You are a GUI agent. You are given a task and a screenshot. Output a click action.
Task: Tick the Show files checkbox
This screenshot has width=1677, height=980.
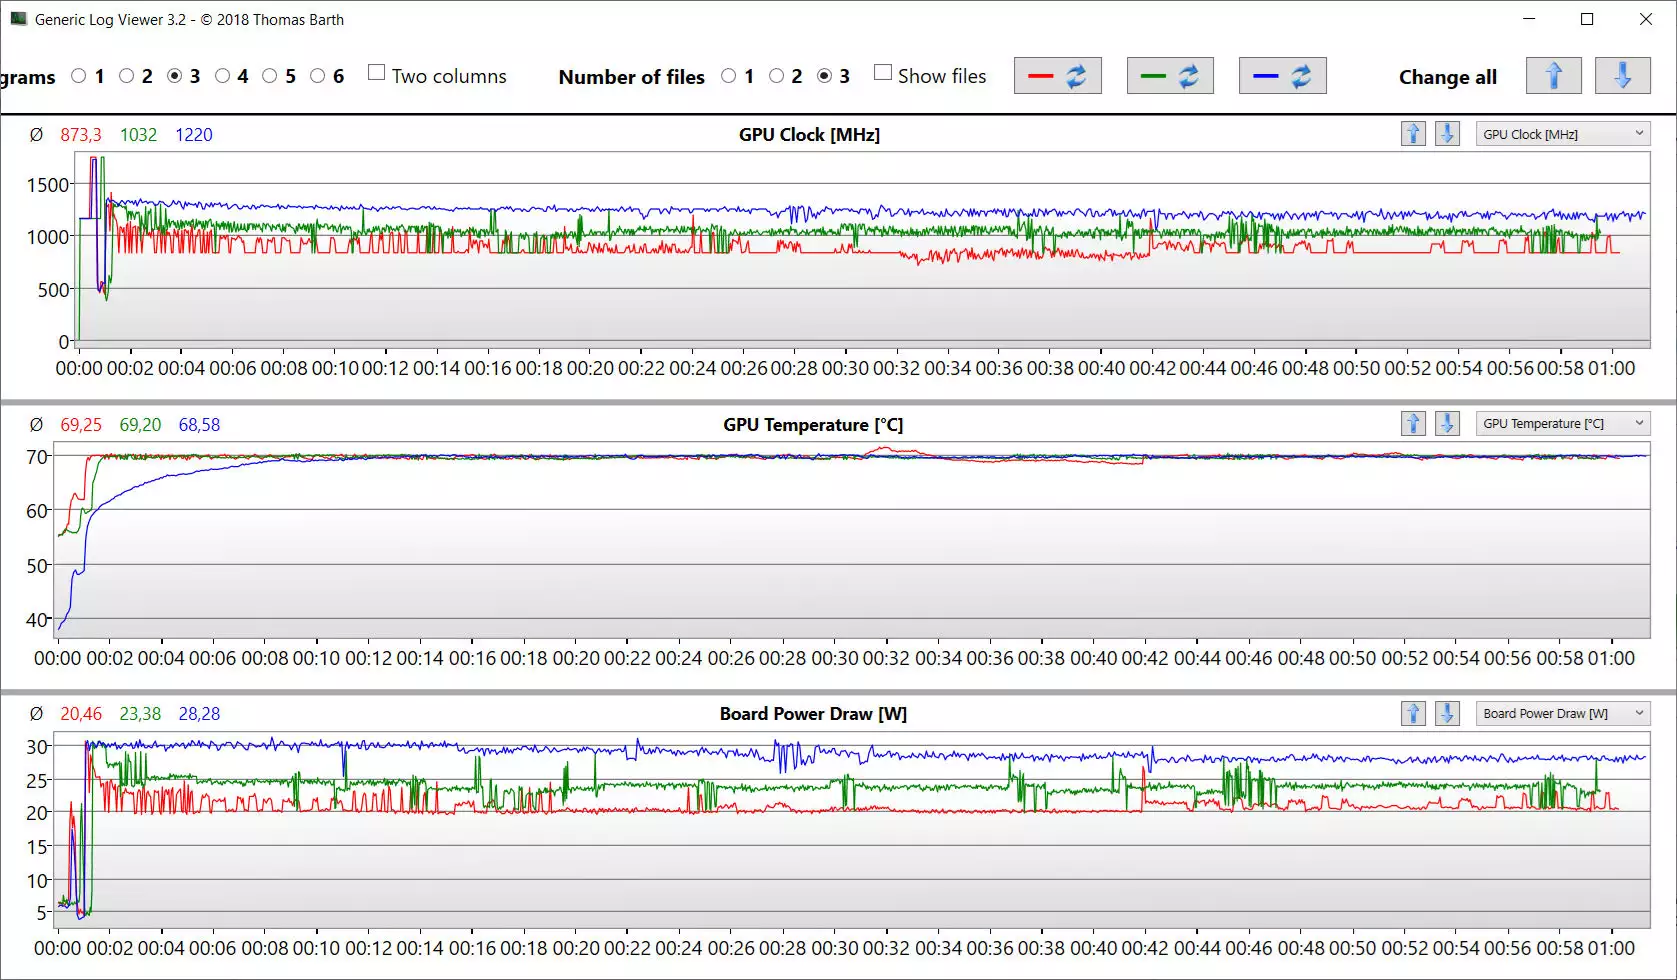click(x=883, y=73)
